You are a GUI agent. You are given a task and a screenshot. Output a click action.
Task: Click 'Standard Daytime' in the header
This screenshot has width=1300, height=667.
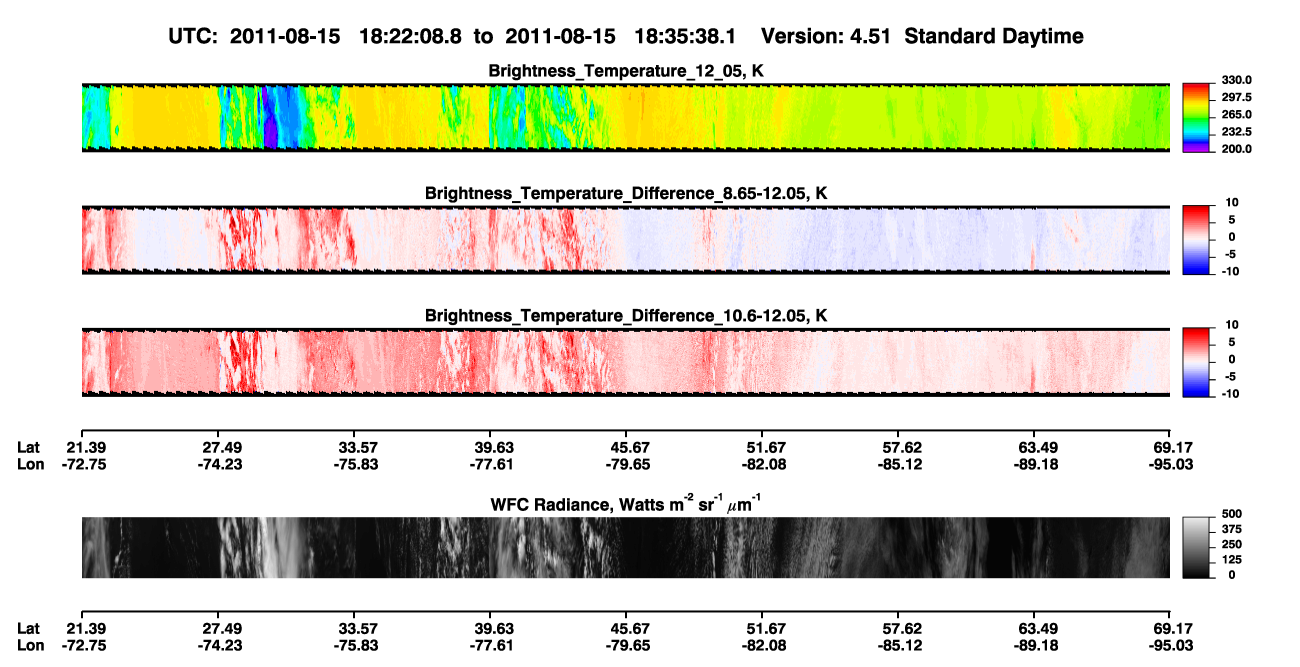[994, 36]
